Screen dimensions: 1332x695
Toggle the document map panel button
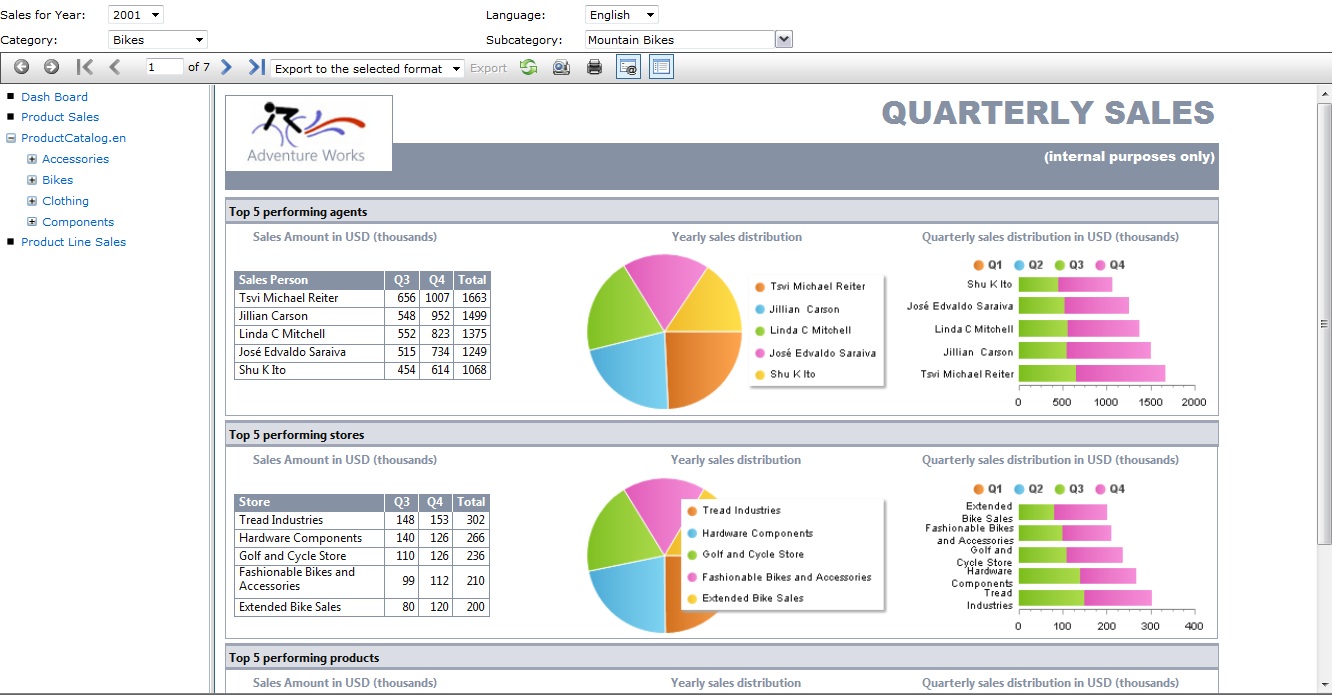[661, 67]
